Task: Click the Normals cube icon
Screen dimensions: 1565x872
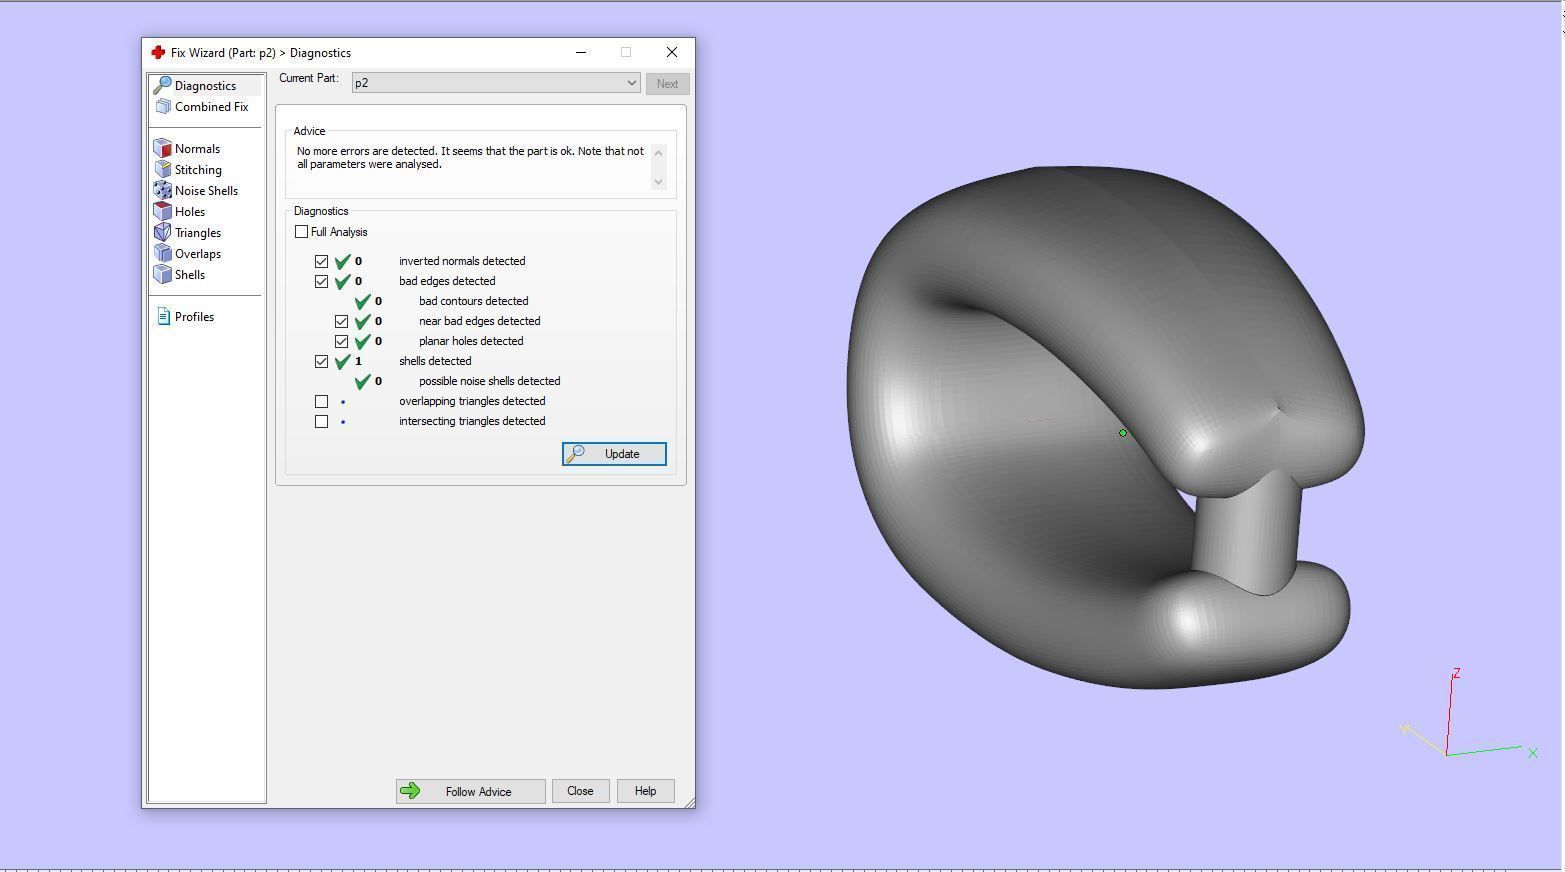Action: click(163, 149)
